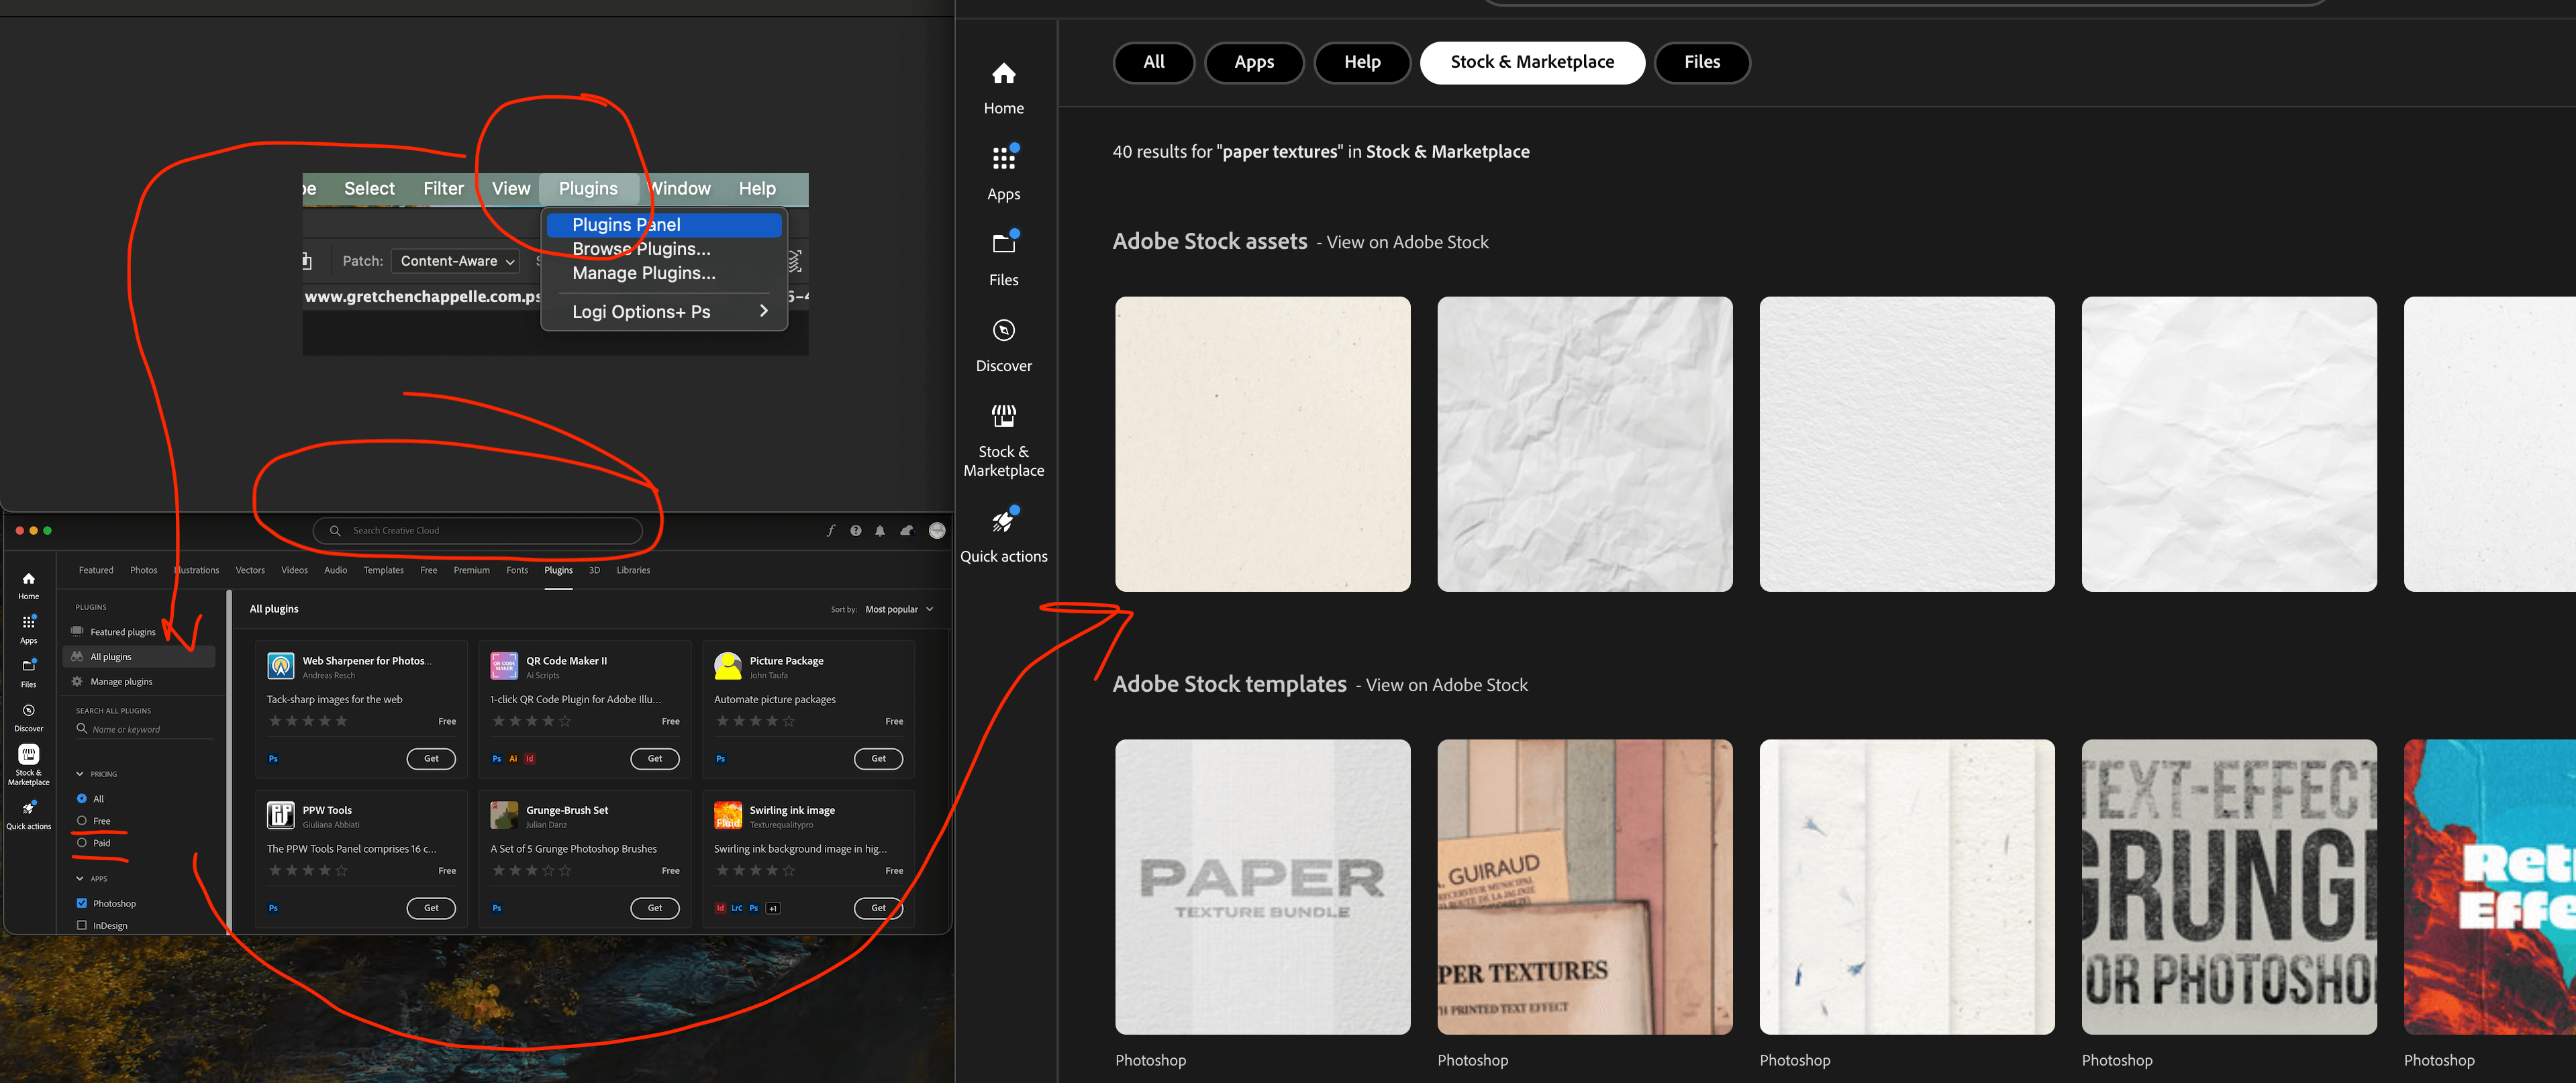Select All plugins in the plugins sidebar
Viewport: 2576px width, 1083px height.
138,657
